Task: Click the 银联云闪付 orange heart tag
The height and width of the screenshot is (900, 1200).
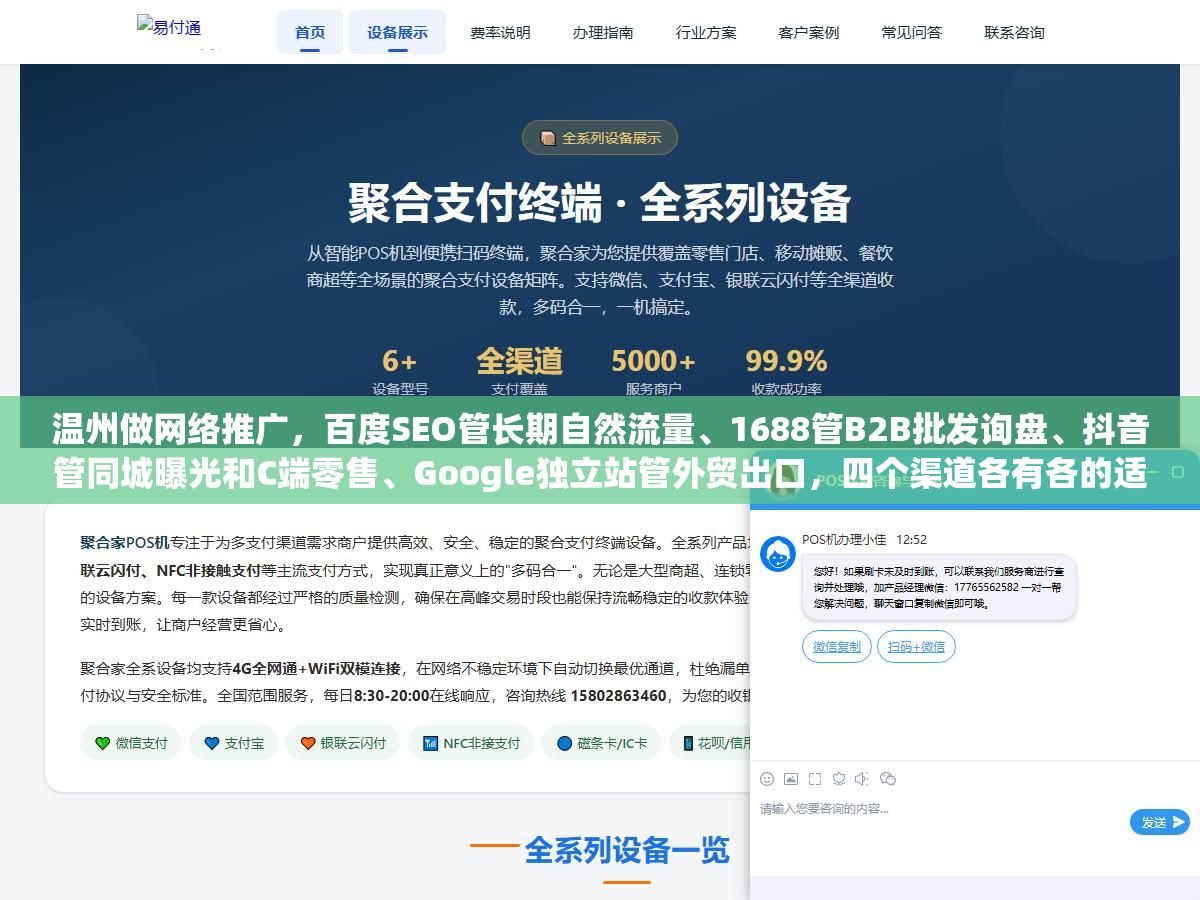Action: 343,743
